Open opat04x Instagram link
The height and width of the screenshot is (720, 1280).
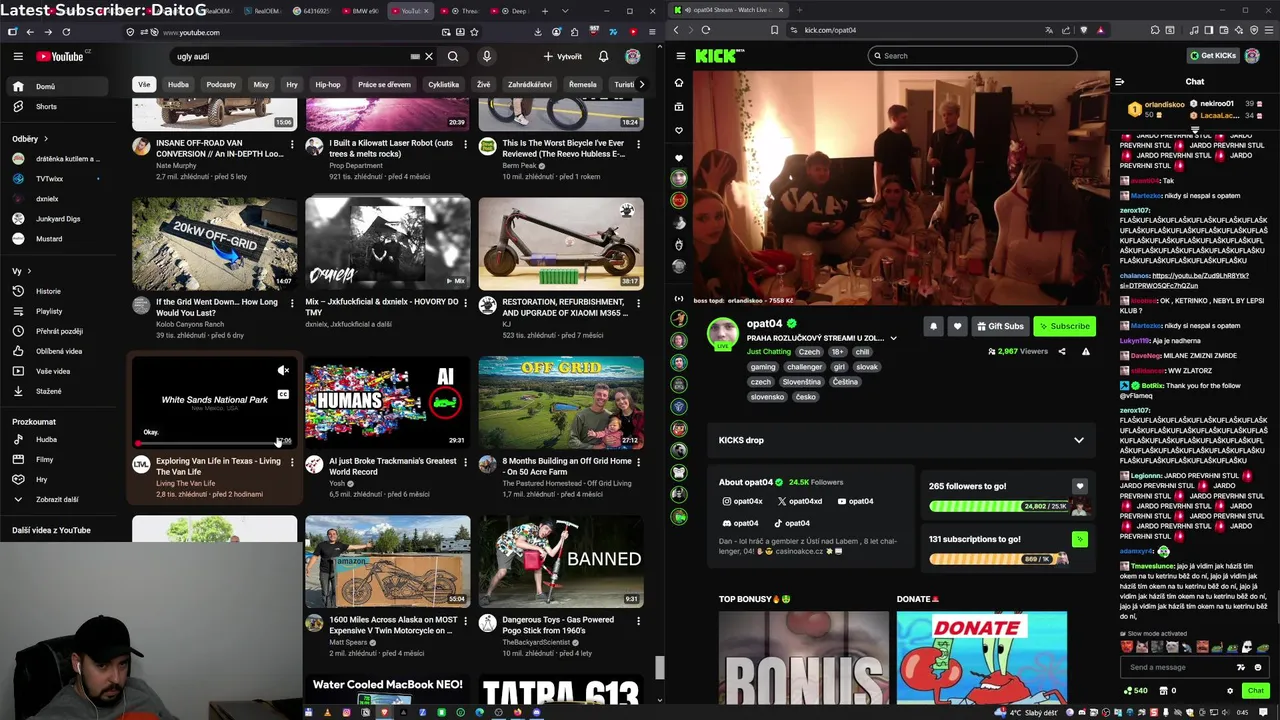(742, 501)
